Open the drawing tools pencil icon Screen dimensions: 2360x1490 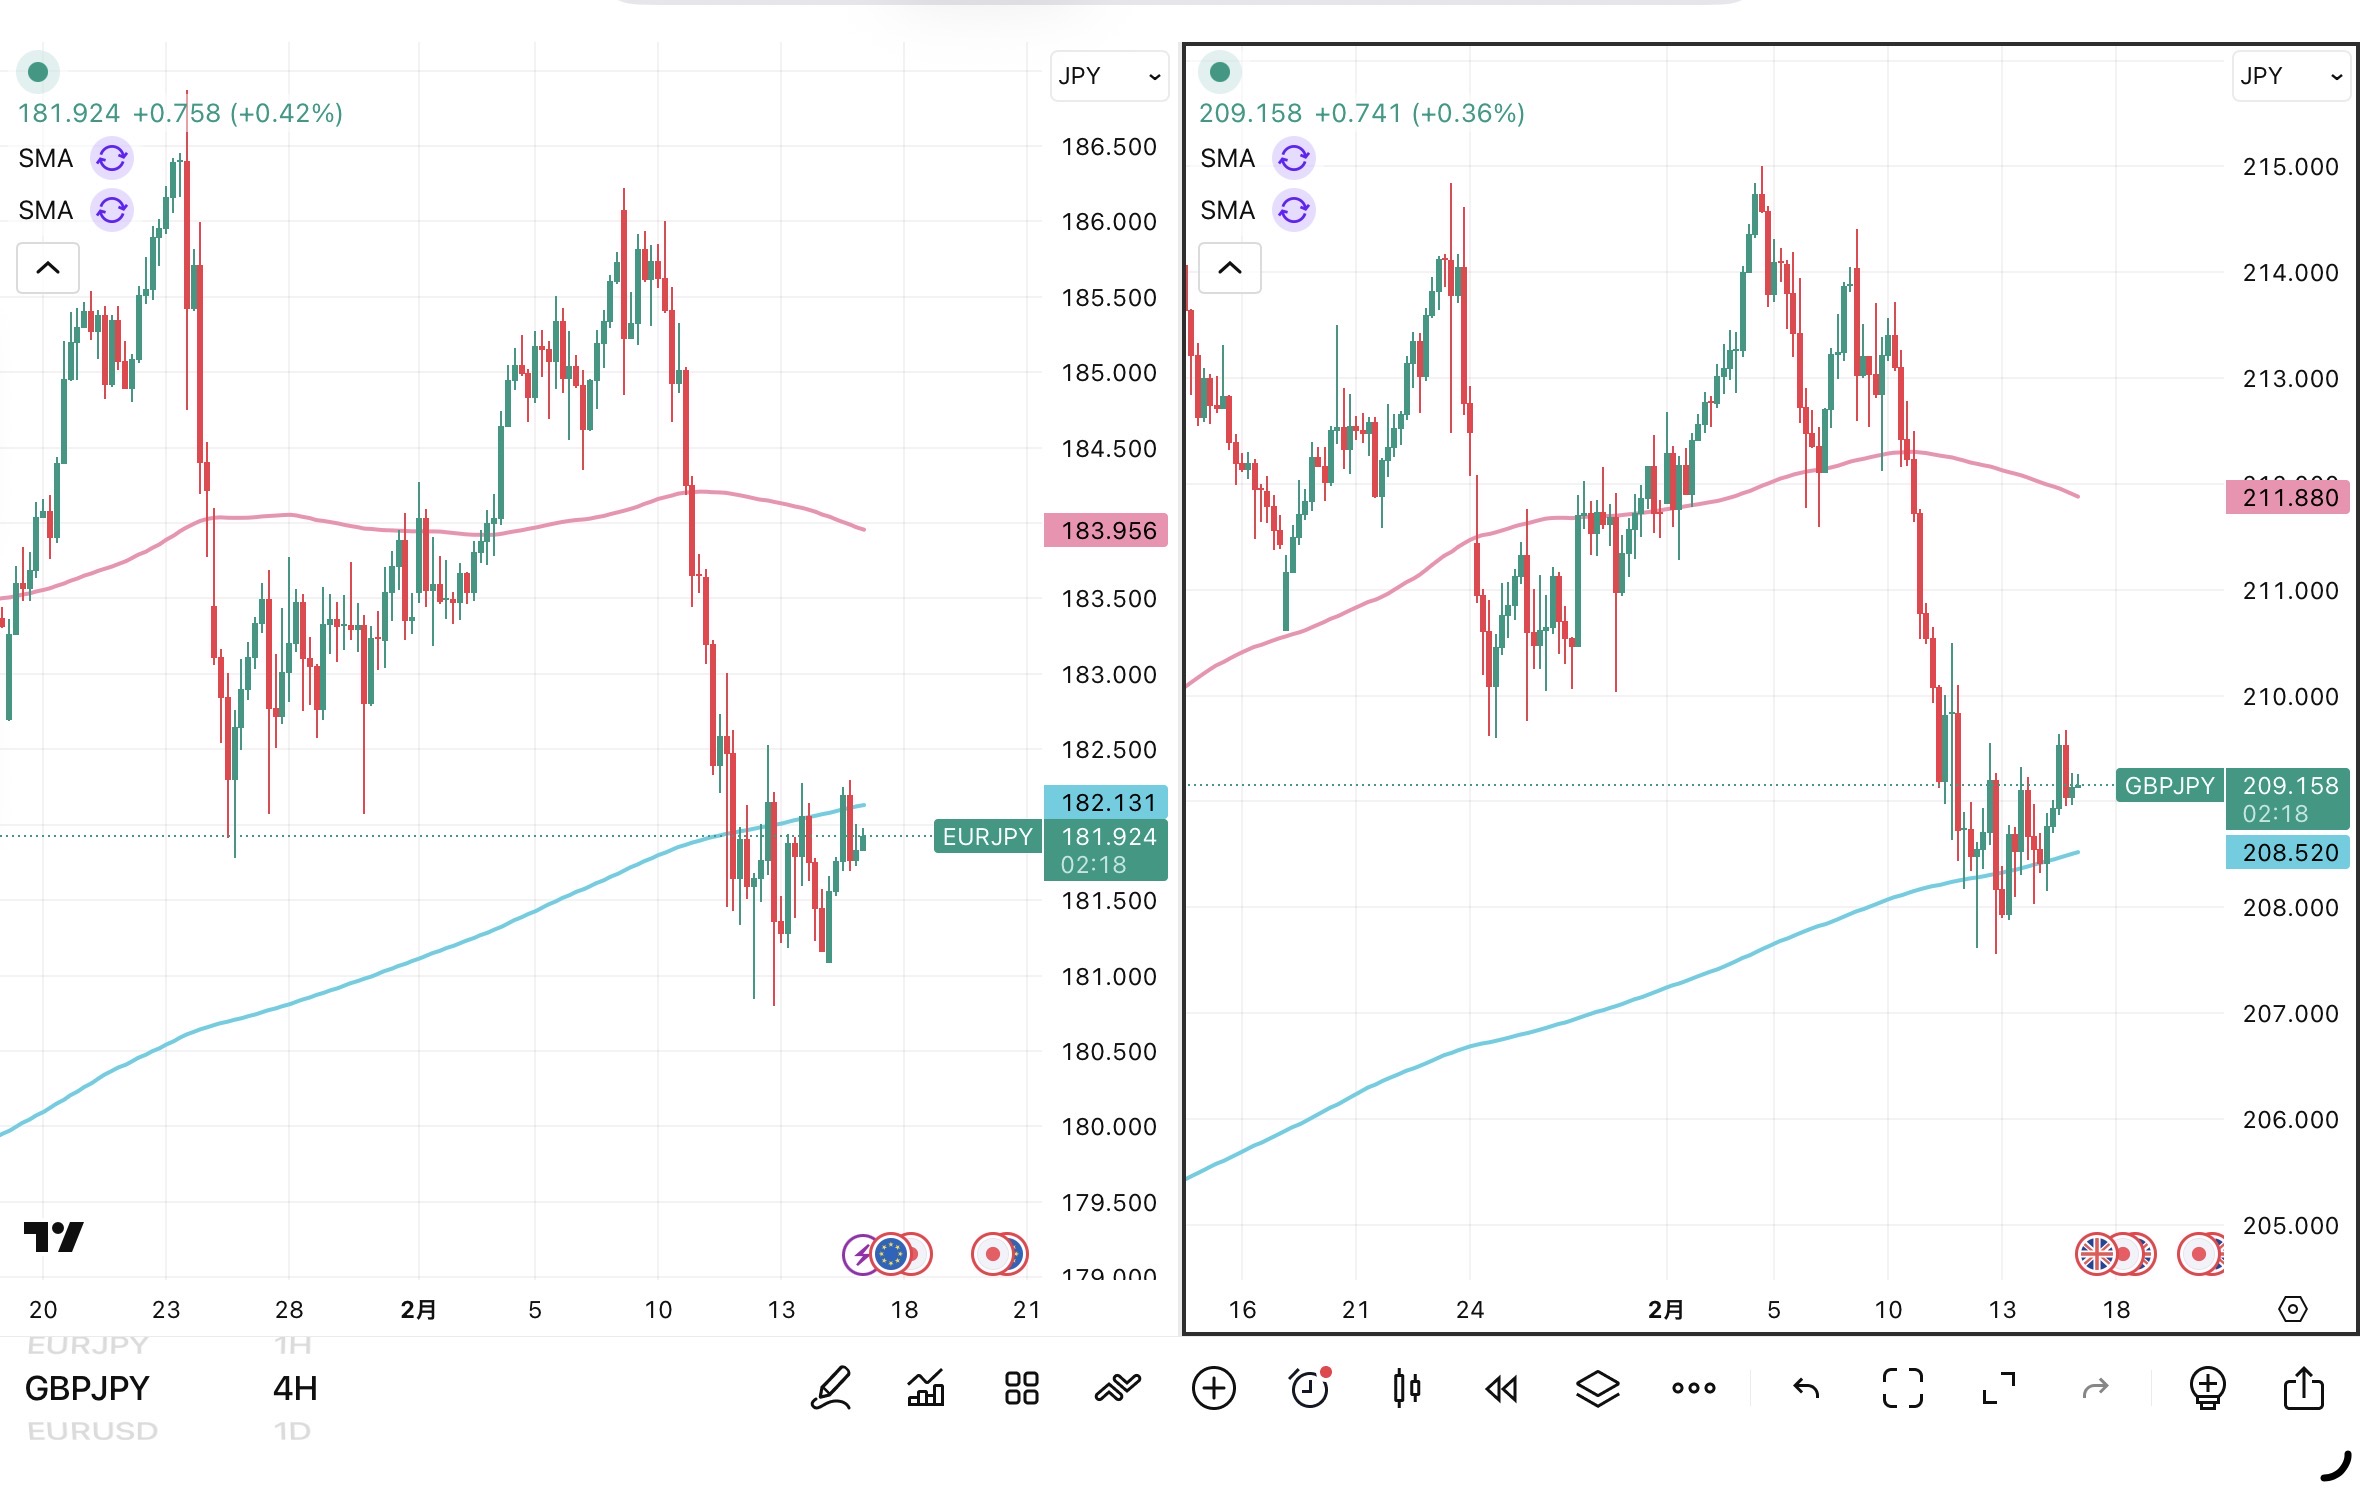tap(831, 1387)
